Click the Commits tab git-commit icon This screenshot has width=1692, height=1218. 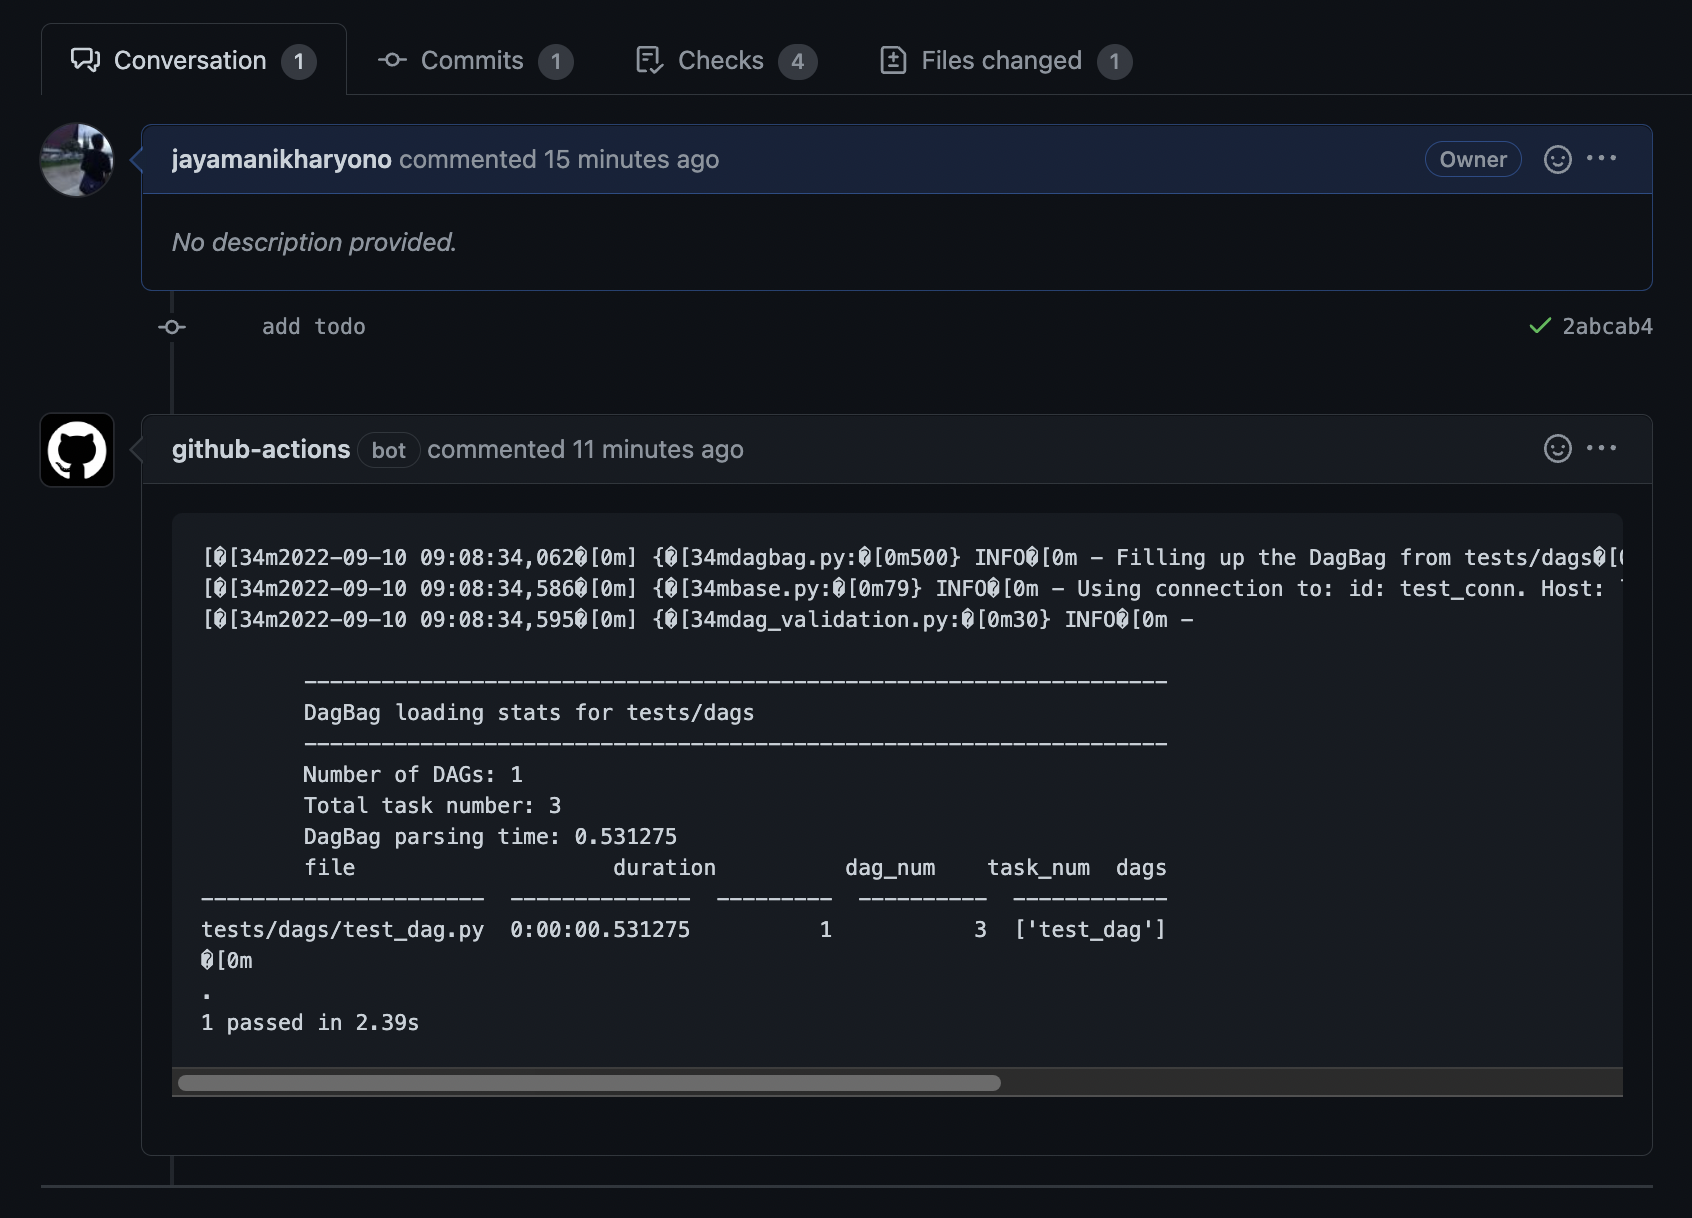[x=392, y=60]
